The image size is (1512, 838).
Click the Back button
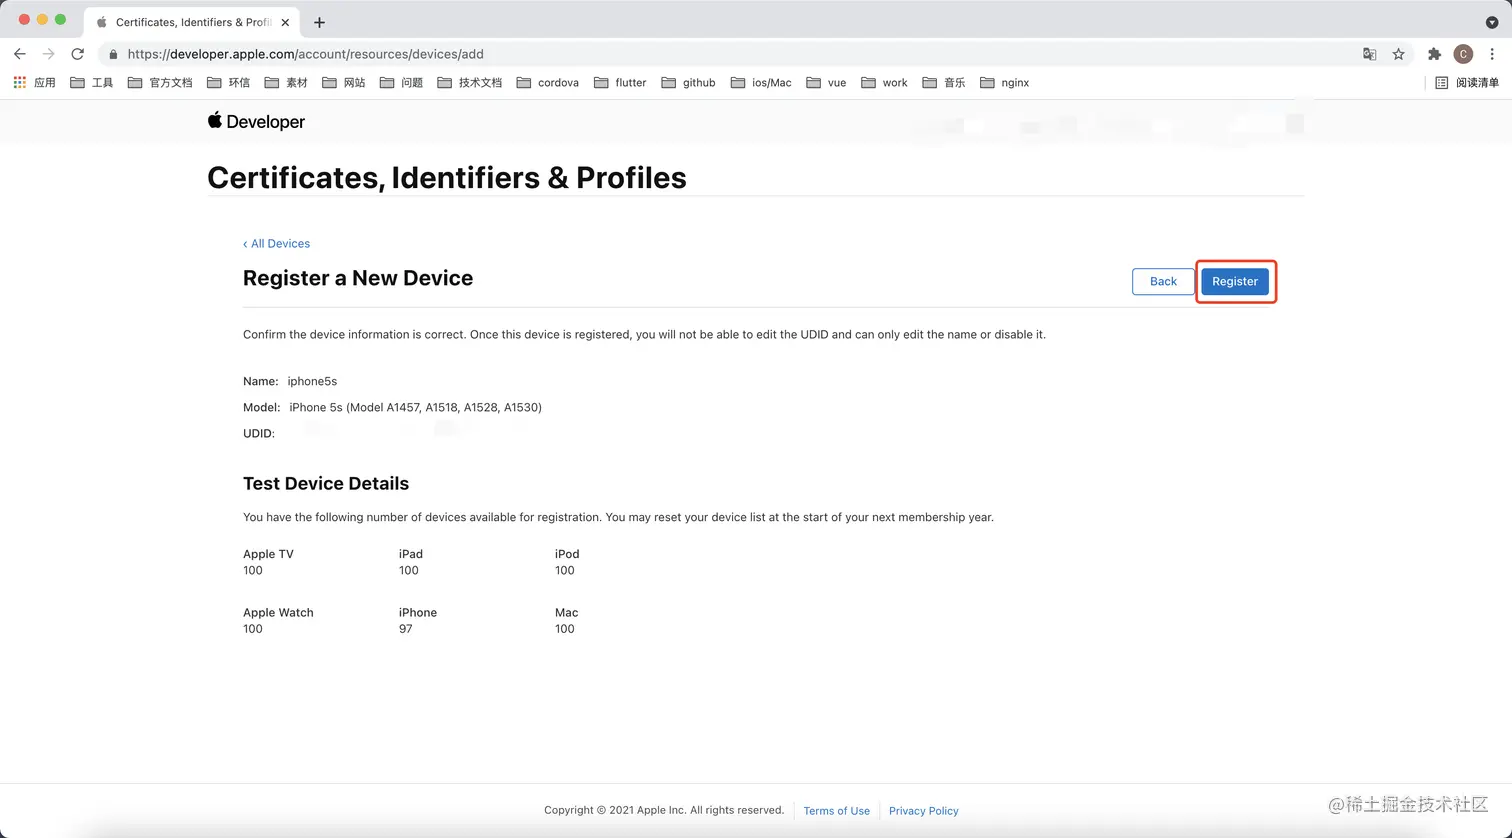[1163, 282]
